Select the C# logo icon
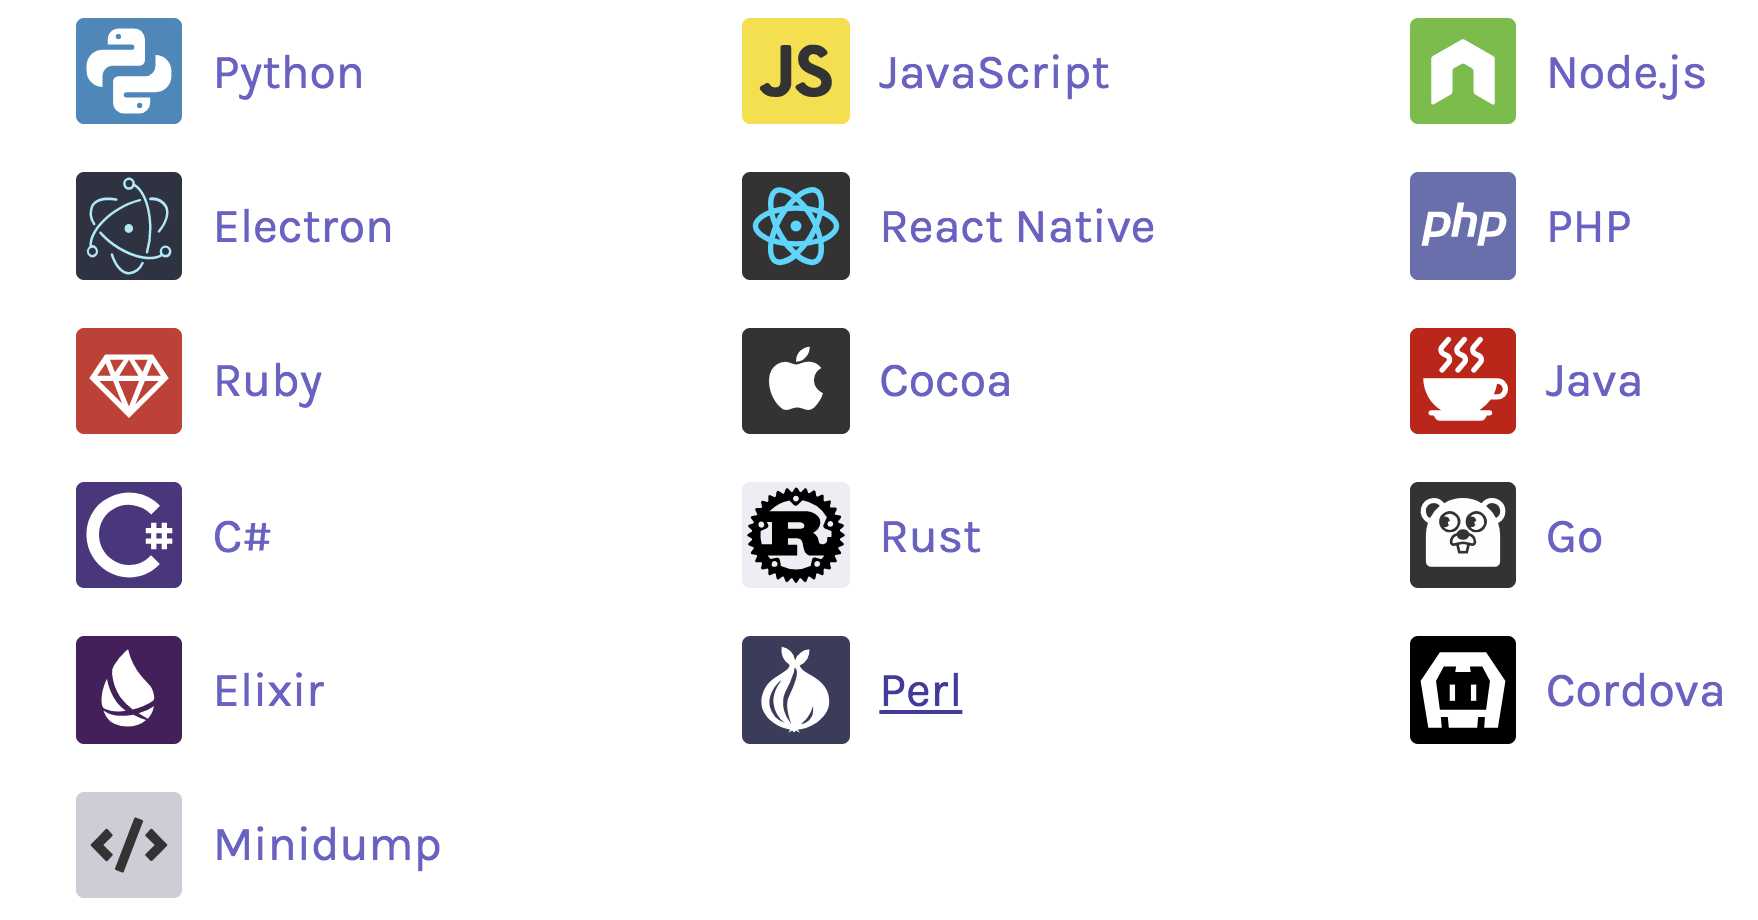 [x=129, y=535]
